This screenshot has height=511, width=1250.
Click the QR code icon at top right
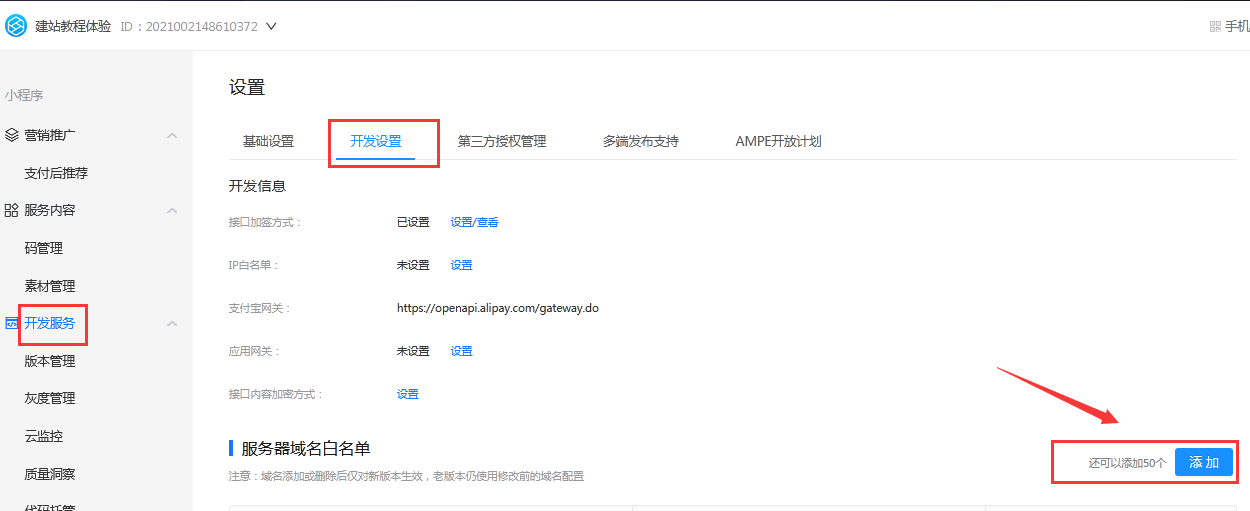coord(1215,26)
